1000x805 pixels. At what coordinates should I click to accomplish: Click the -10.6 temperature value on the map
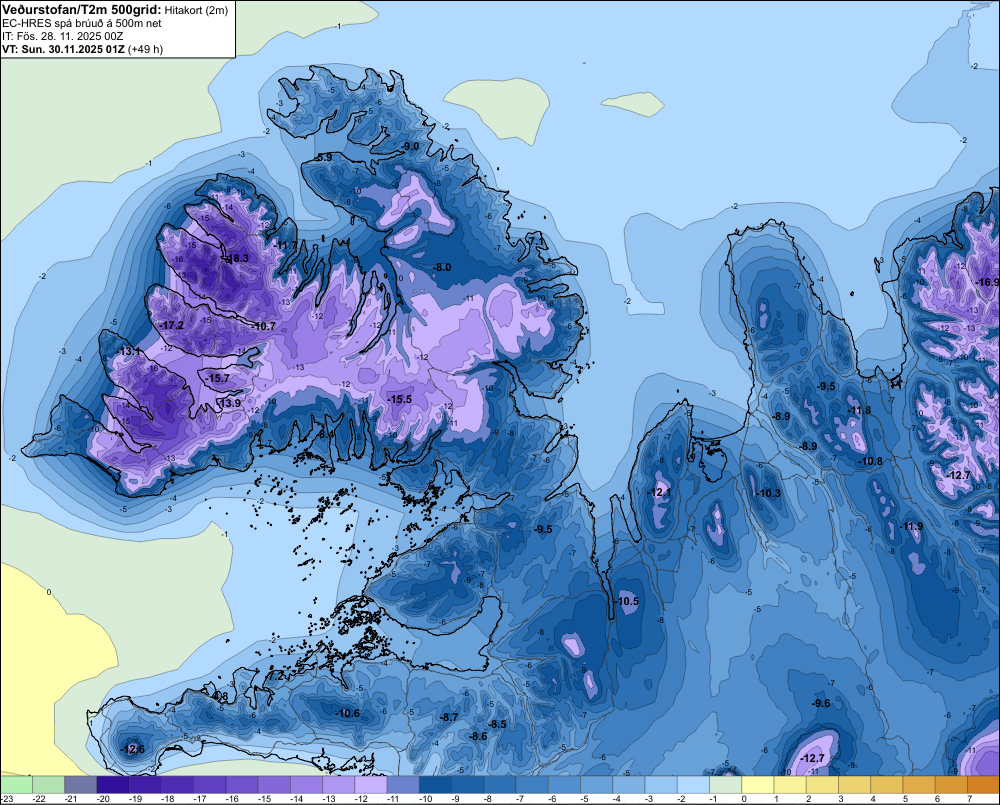[x=348, y=713]
